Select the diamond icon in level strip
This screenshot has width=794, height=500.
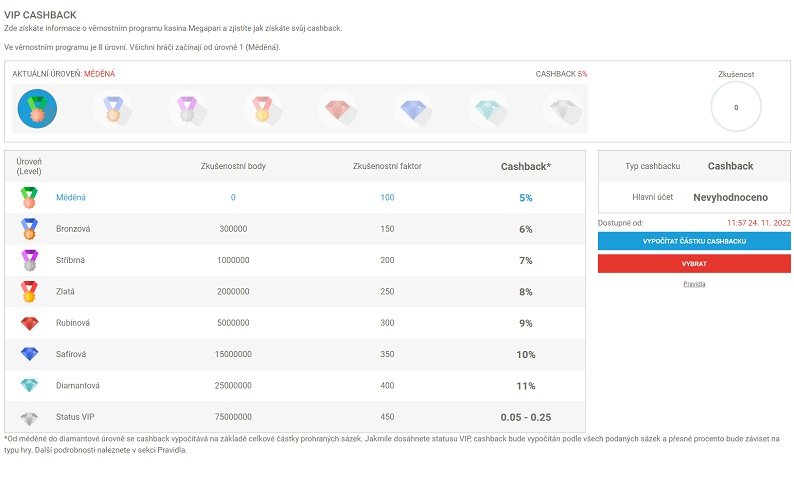coord(487,108)
